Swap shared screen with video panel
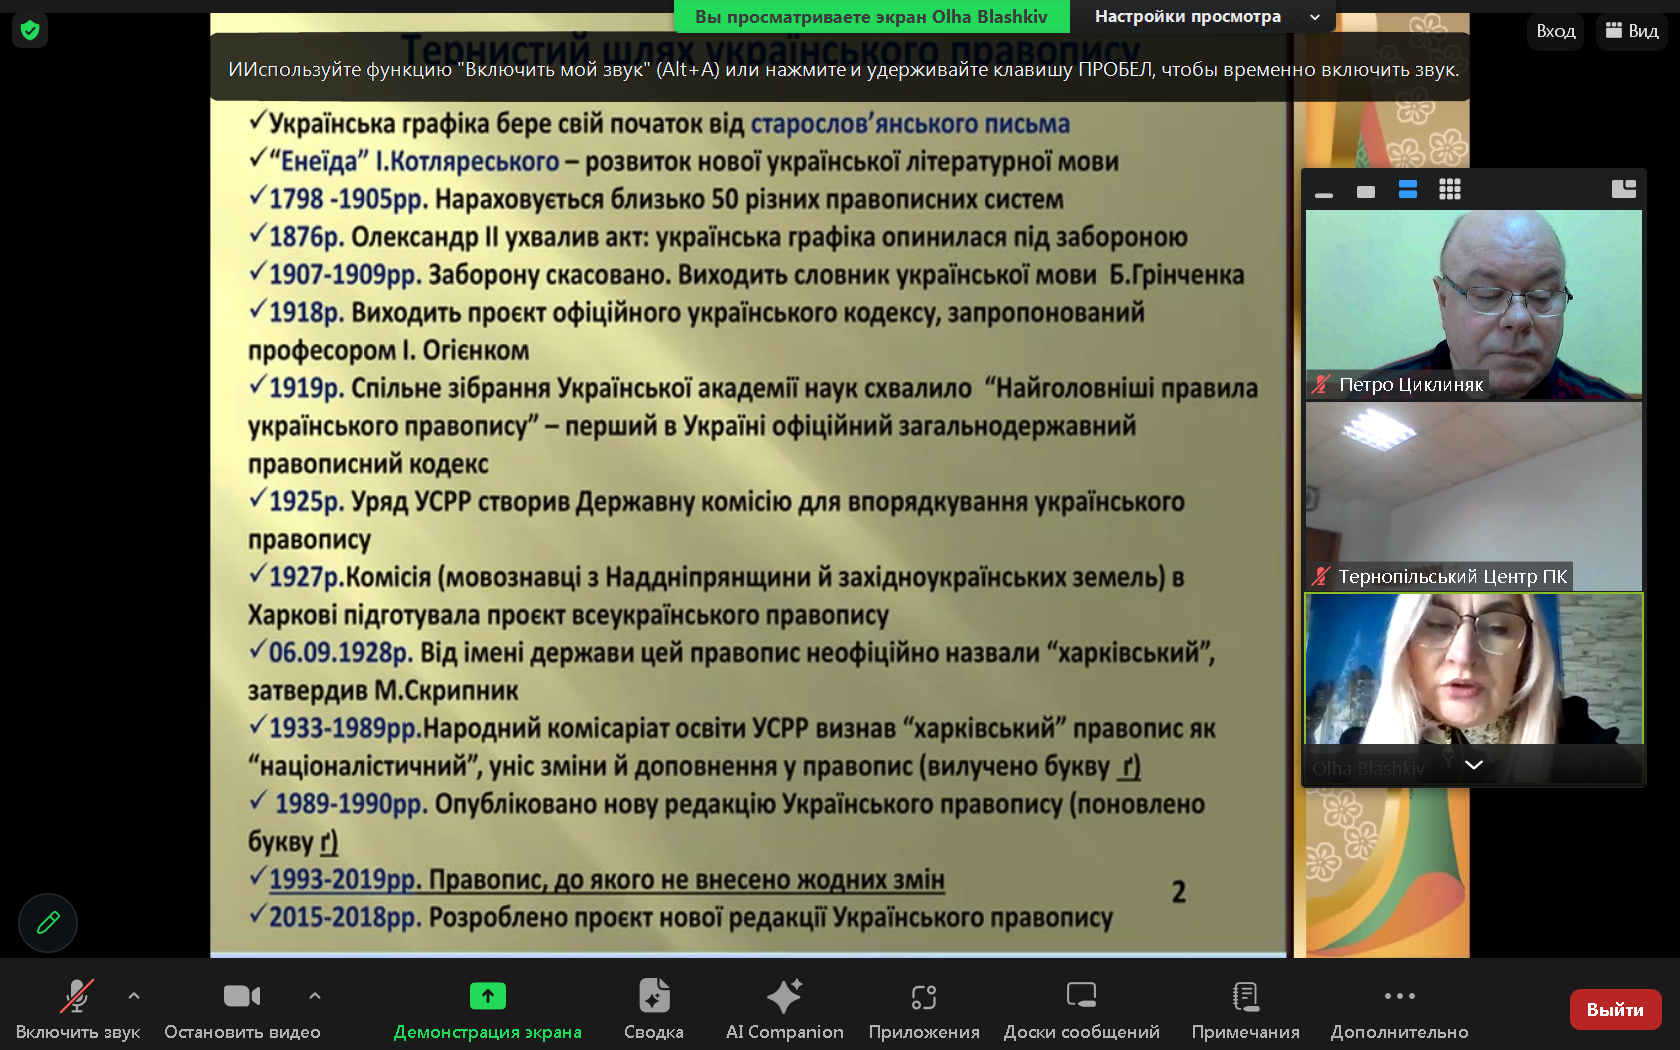 coord(1624,189)
